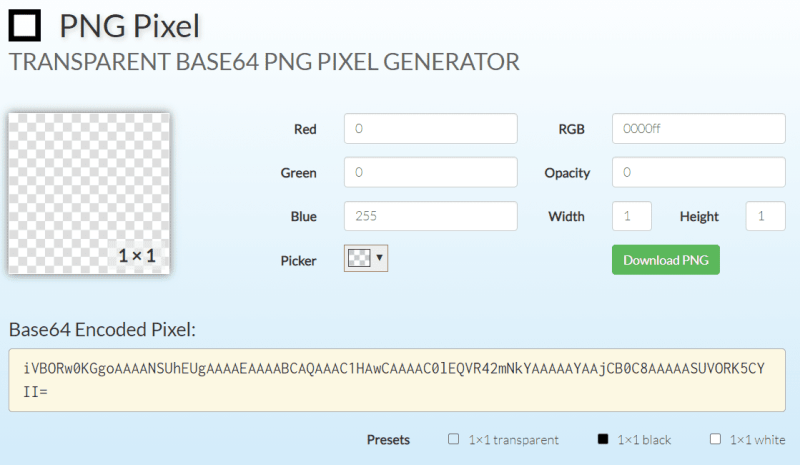Click the Blue value input field

click(430, 216)
